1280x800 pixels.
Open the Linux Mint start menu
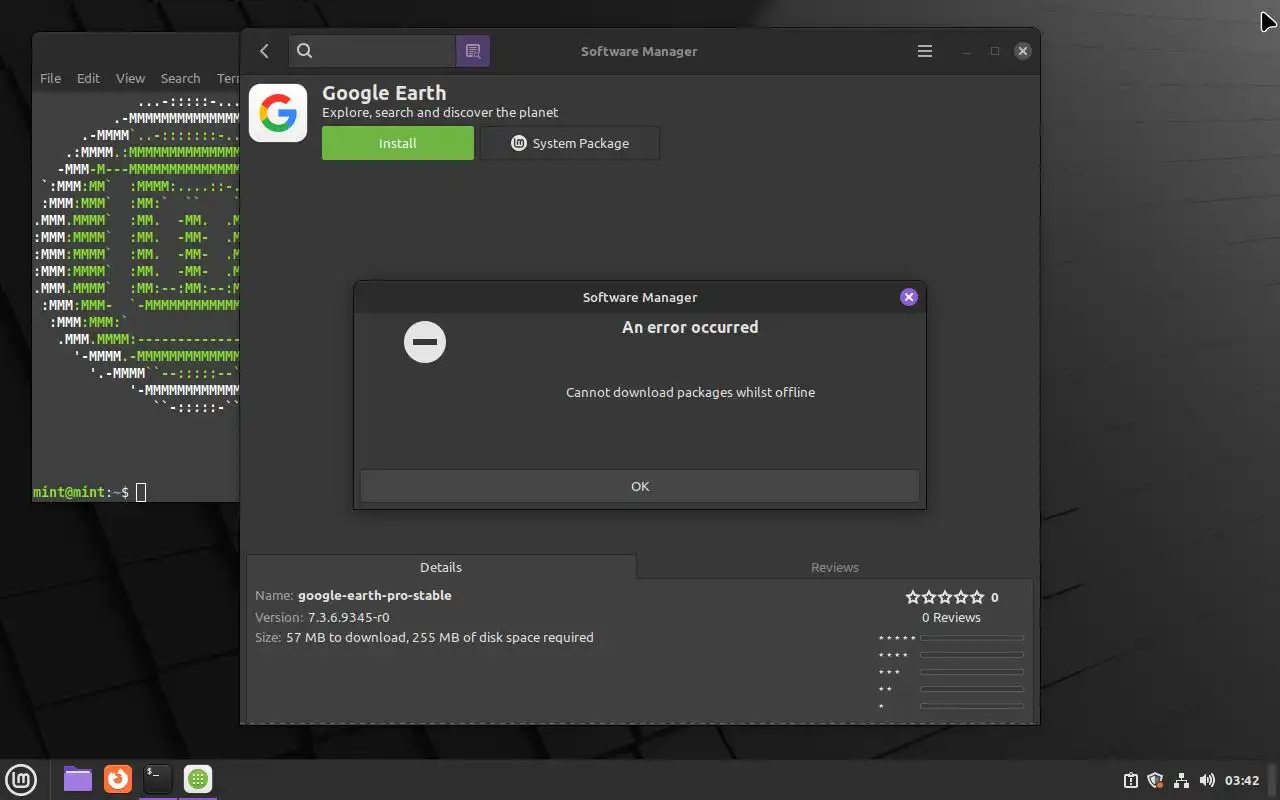click(21, 779)
